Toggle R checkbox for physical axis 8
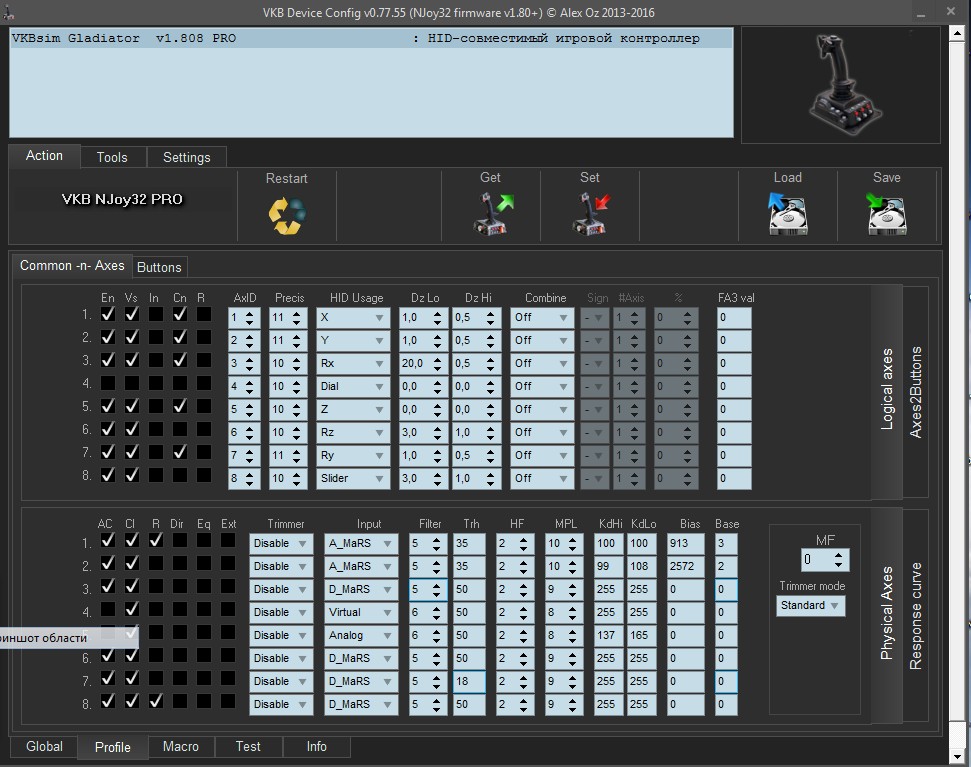 pos(156,701)
